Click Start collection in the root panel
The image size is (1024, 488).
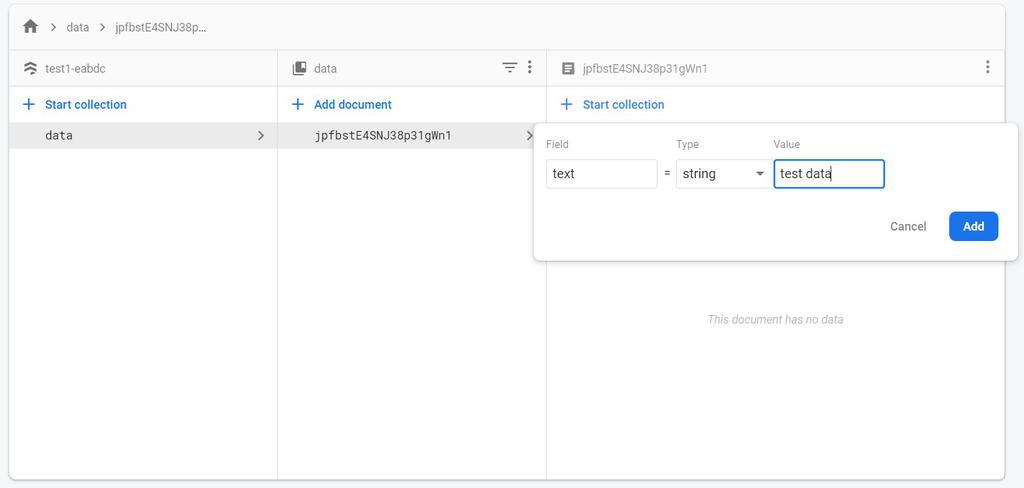[x=85, y=104]
